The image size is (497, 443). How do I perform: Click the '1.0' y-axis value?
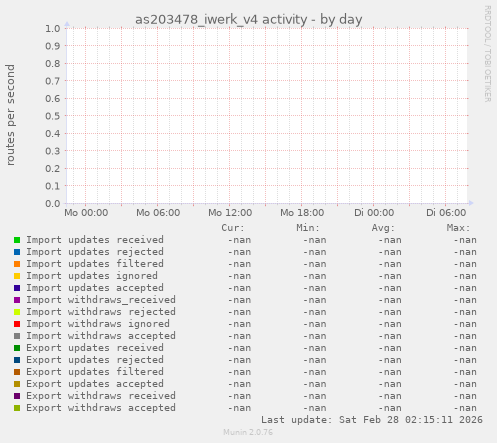coord(53,28)
